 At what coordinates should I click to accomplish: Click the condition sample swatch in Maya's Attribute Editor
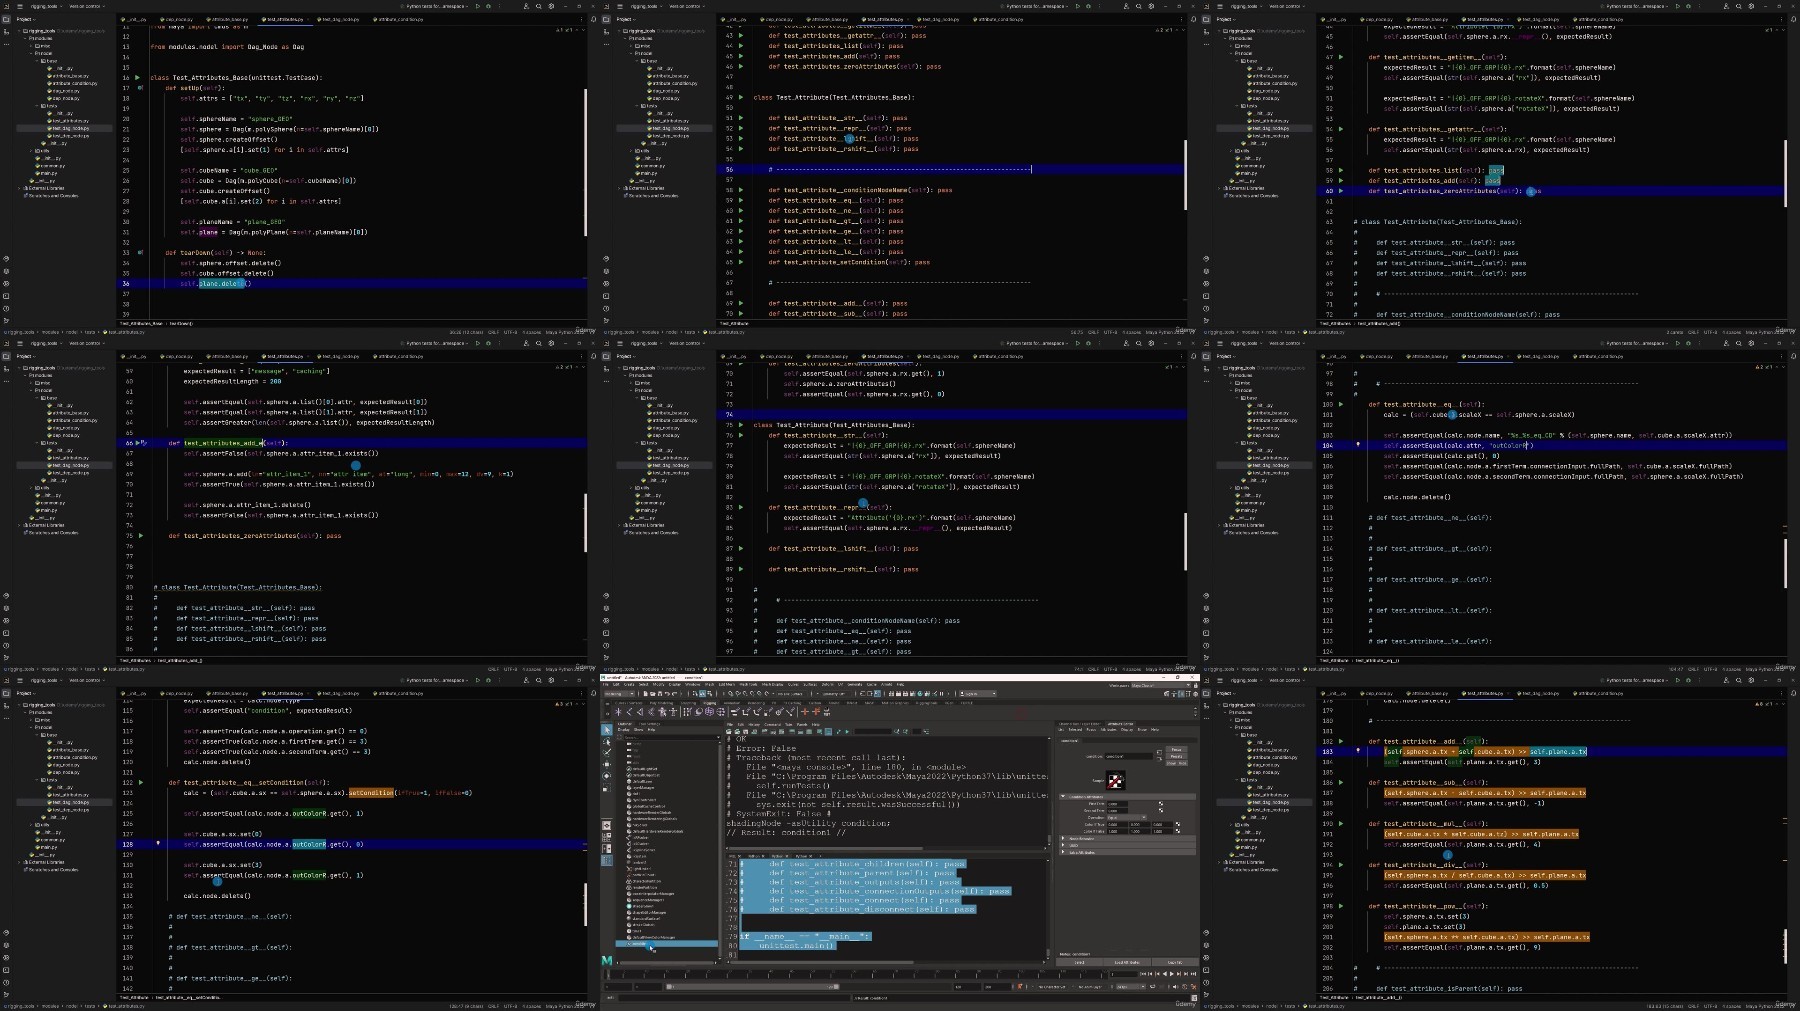point(1115,780)
